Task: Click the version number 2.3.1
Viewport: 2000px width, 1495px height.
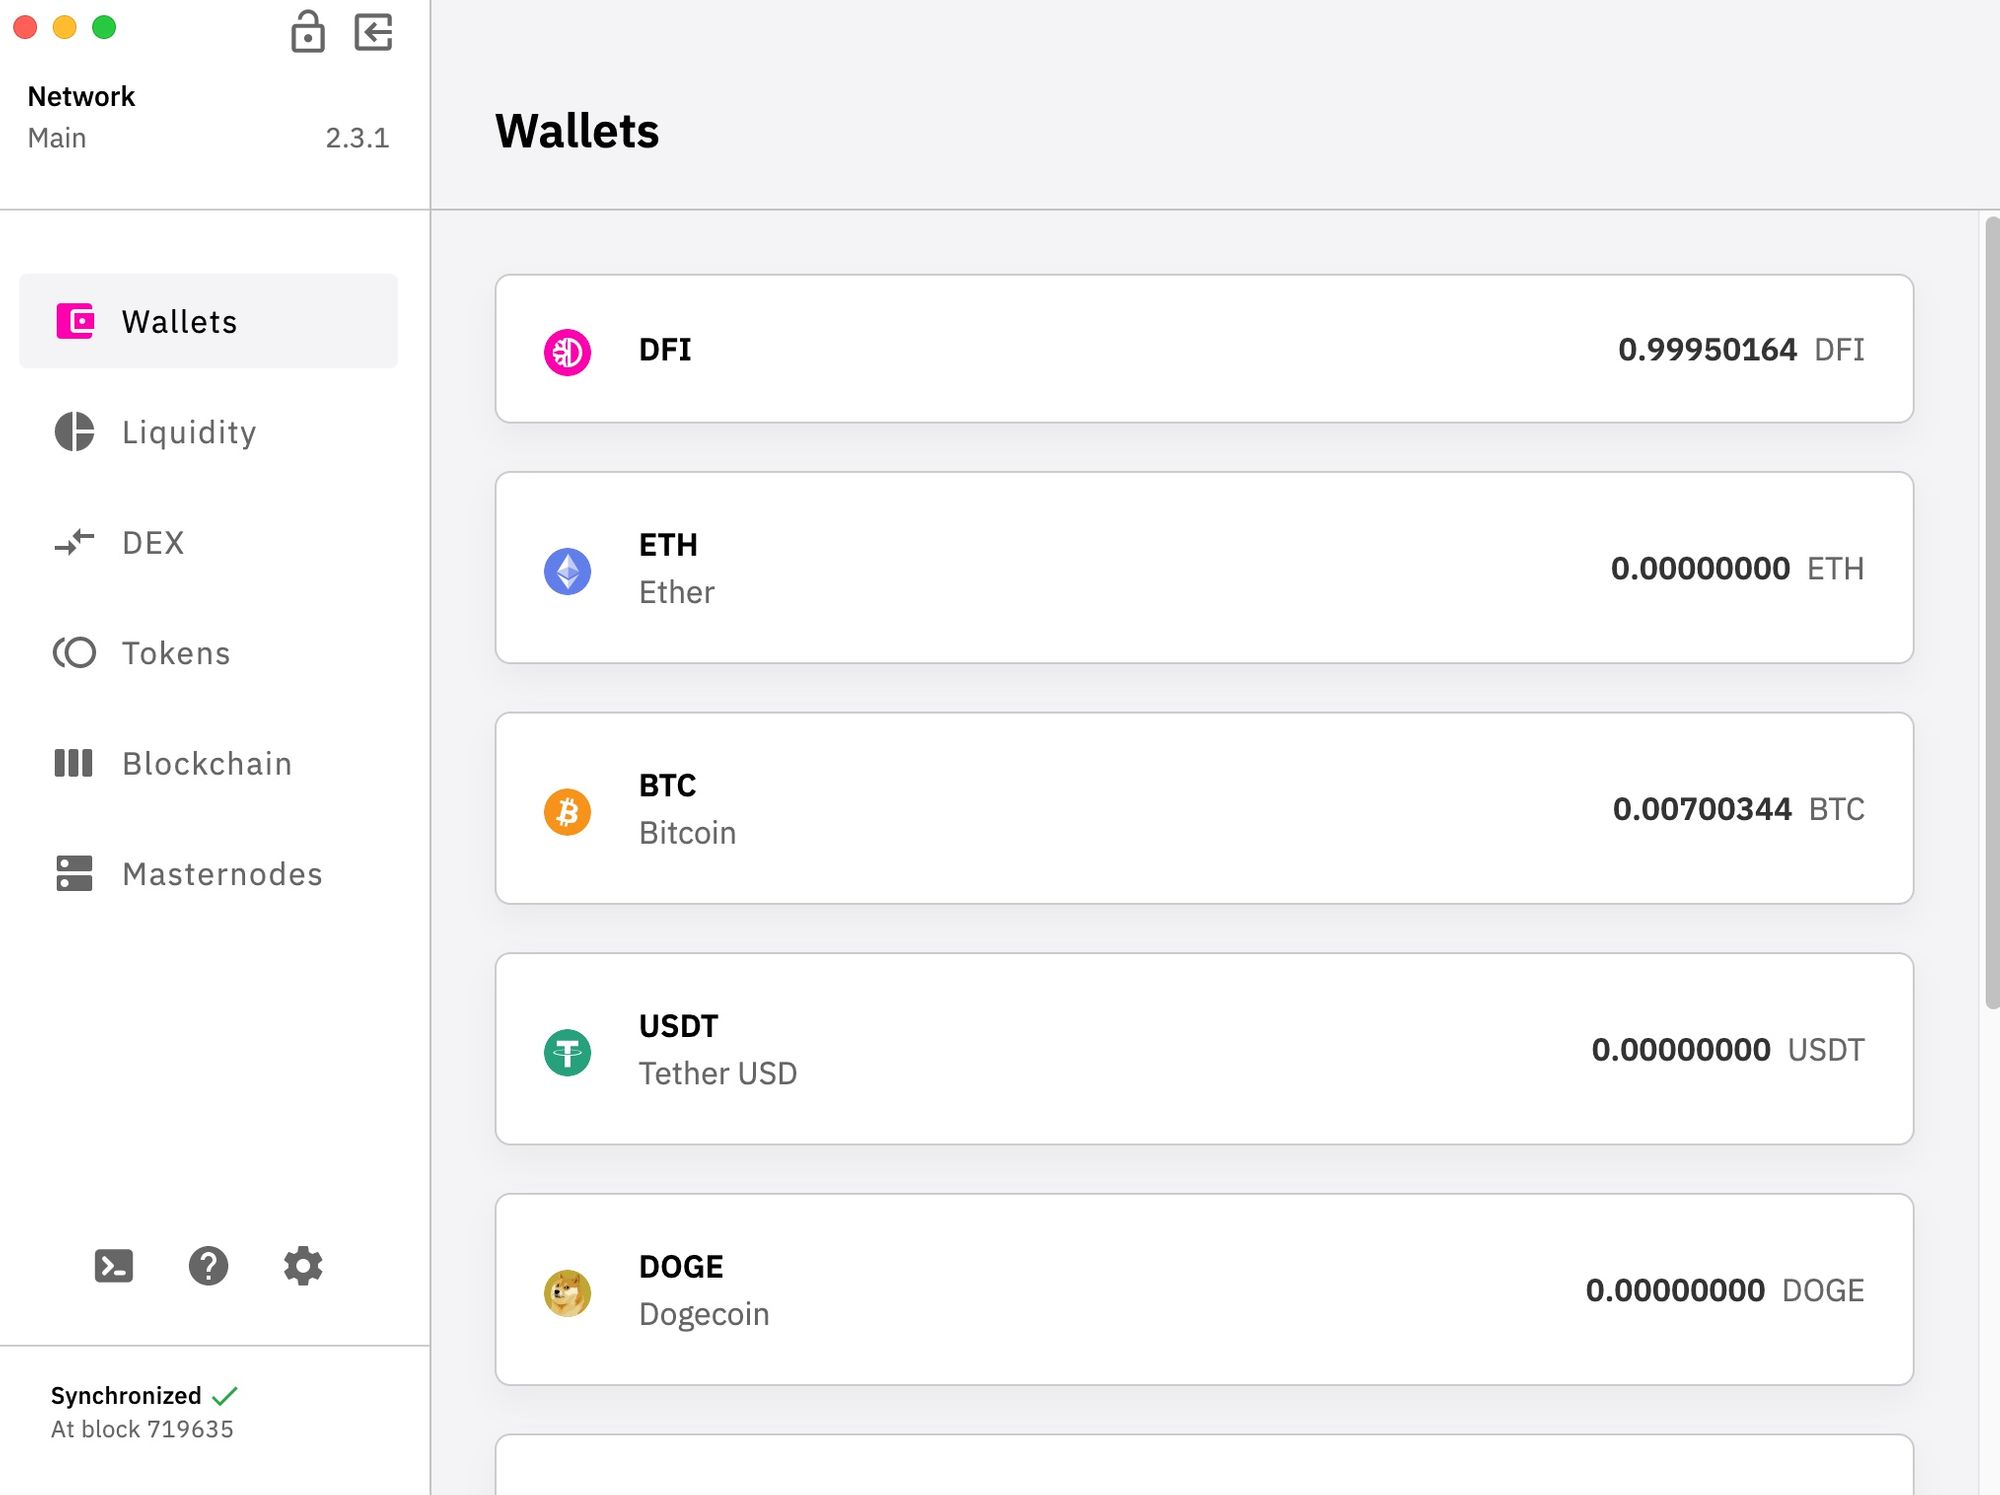Action: click(x=357, y=138)
